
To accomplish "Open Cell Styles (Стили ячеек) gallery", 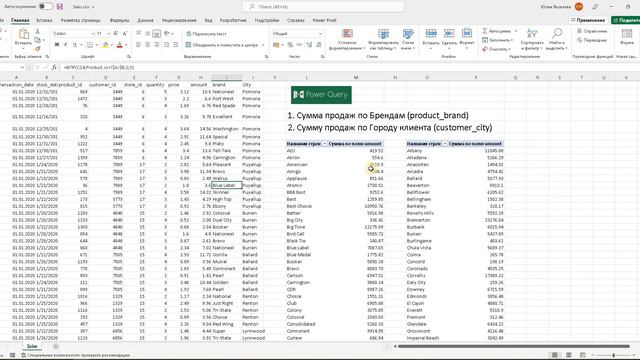I will click(x=408, y=40).
